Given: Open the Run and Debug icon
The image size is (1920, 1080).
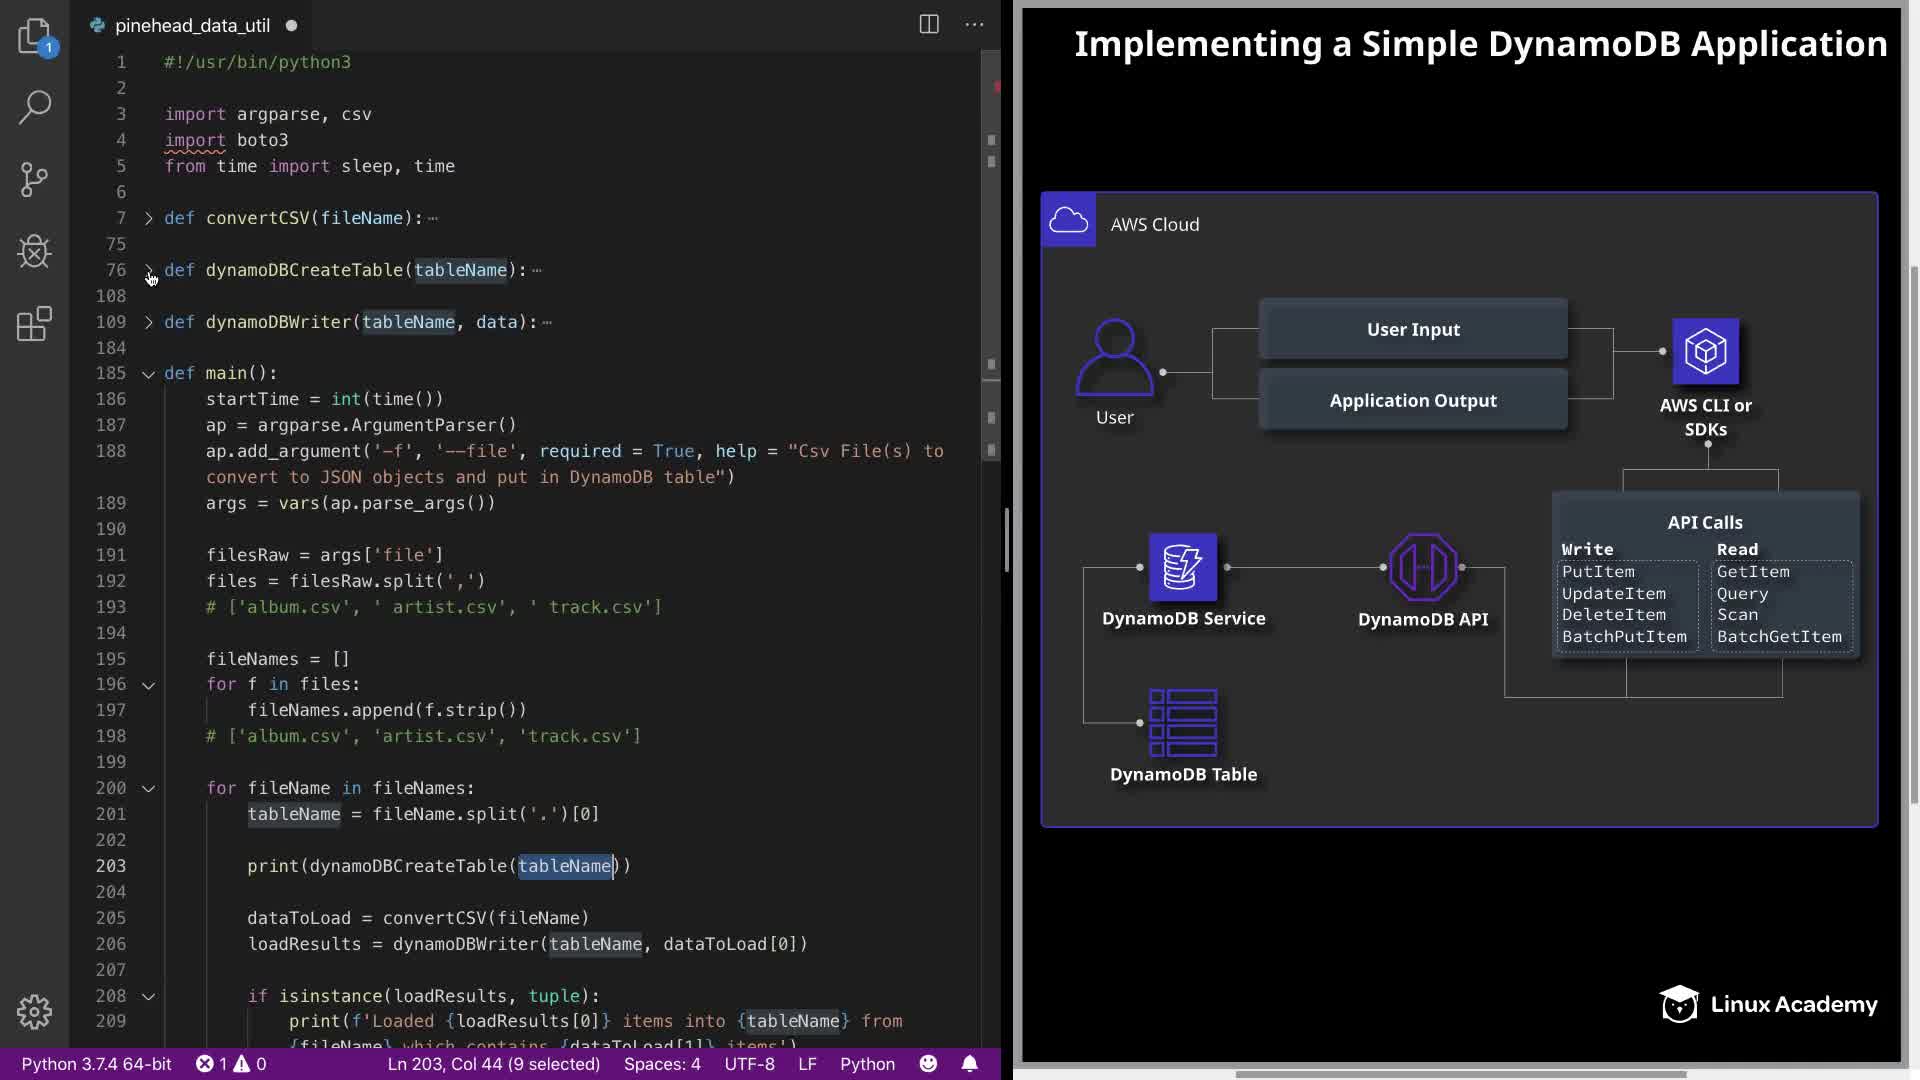Looking at the screenshot, I should (x=34, y=251).
